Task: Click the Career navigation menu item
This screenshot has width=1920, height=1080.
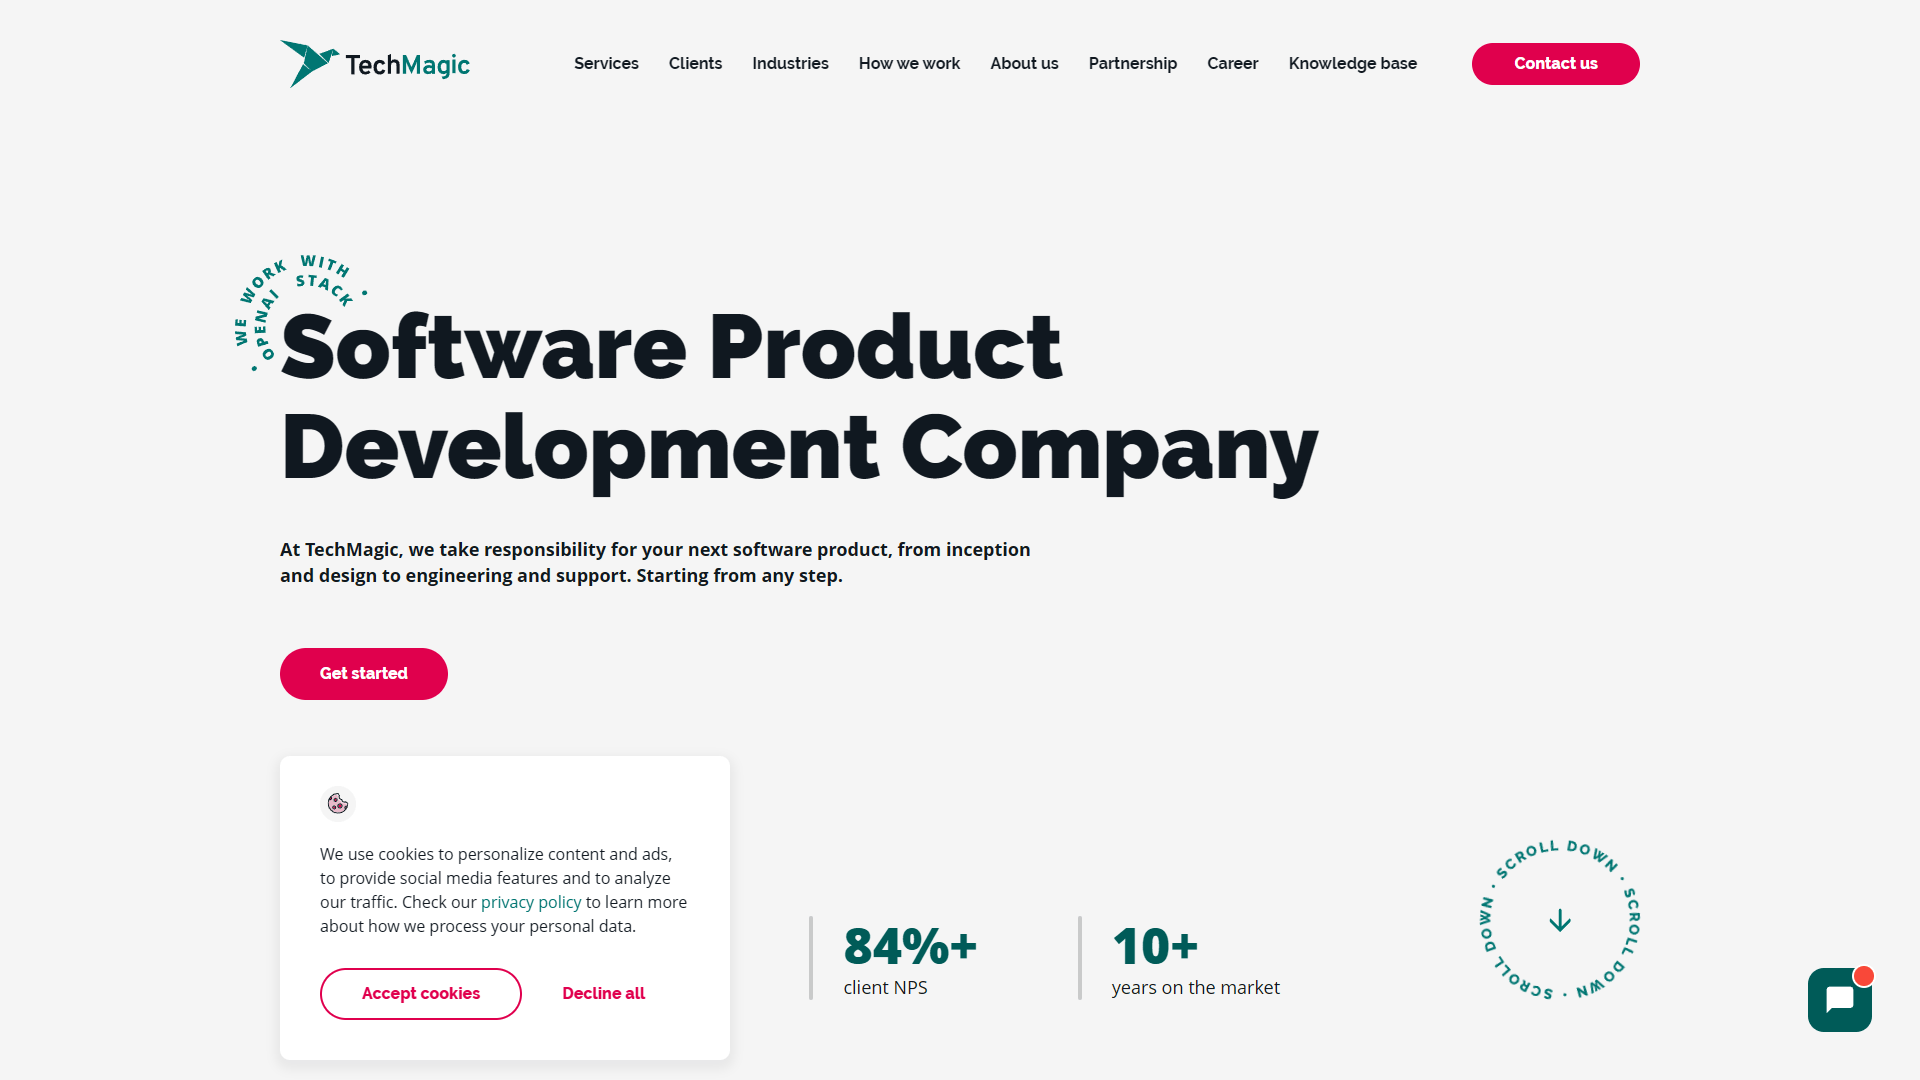Action: pos(1232,63)
